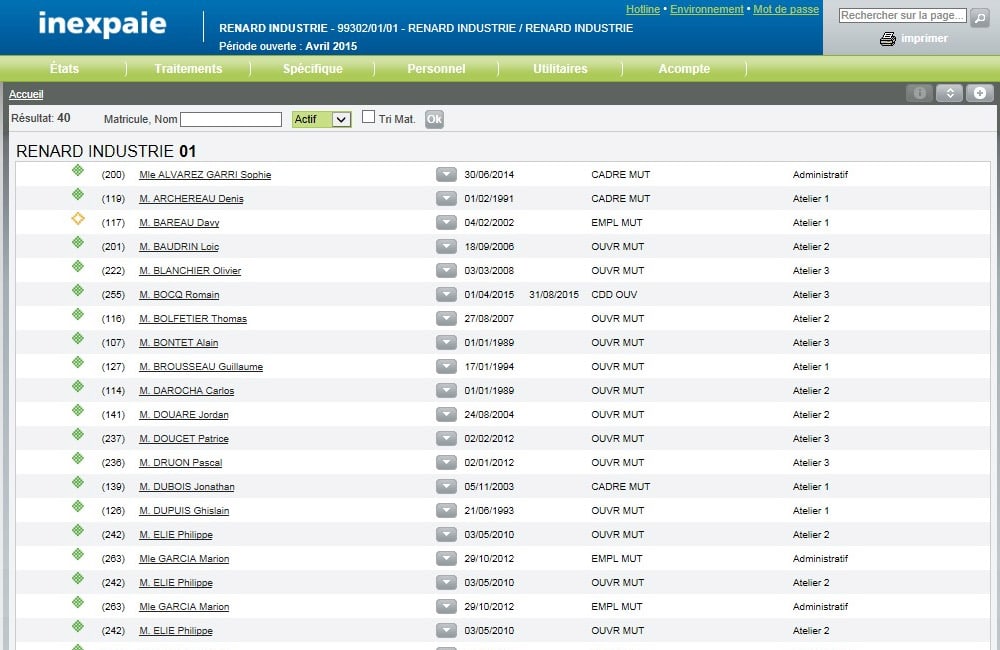1000x650 pixels.
Task: Open employee M. DOUARE Jordan
Action: [184, 415]
